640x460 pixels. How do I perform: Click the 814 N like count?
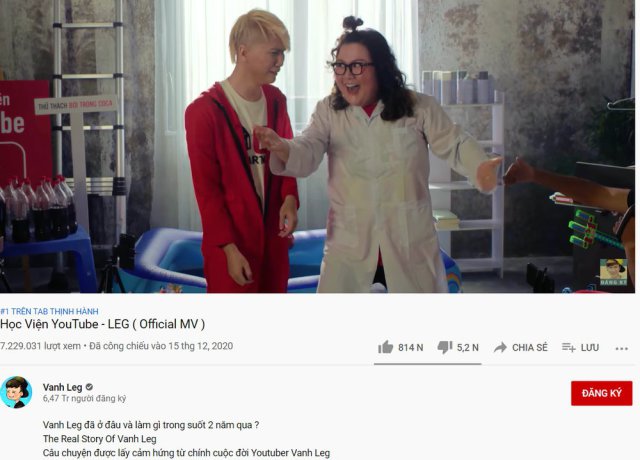pyautogui.click(x=411, y=347)
